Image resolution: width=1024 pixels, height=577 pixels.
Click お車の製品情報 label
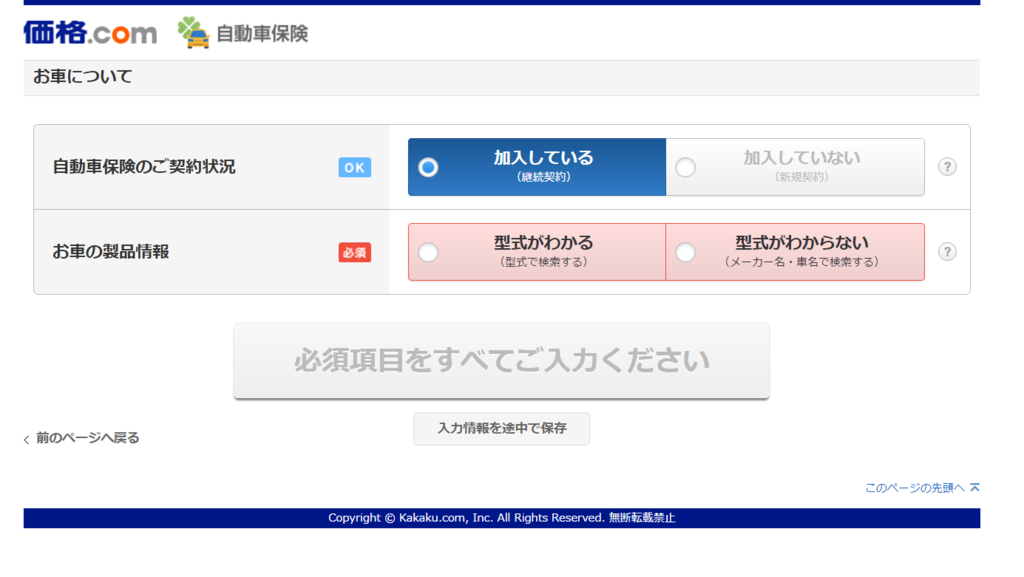point(110,252)
